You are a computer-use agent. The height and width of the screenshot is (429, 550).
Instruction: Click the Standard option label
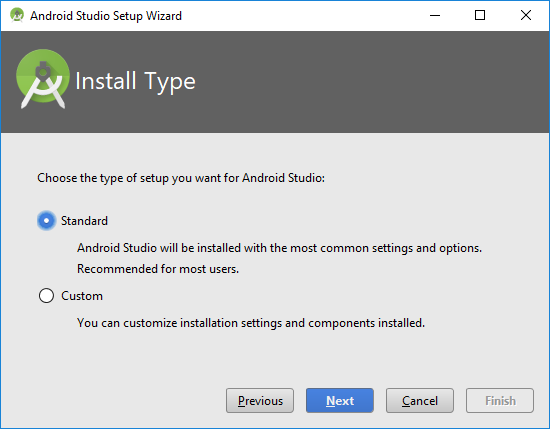[84, 221]
